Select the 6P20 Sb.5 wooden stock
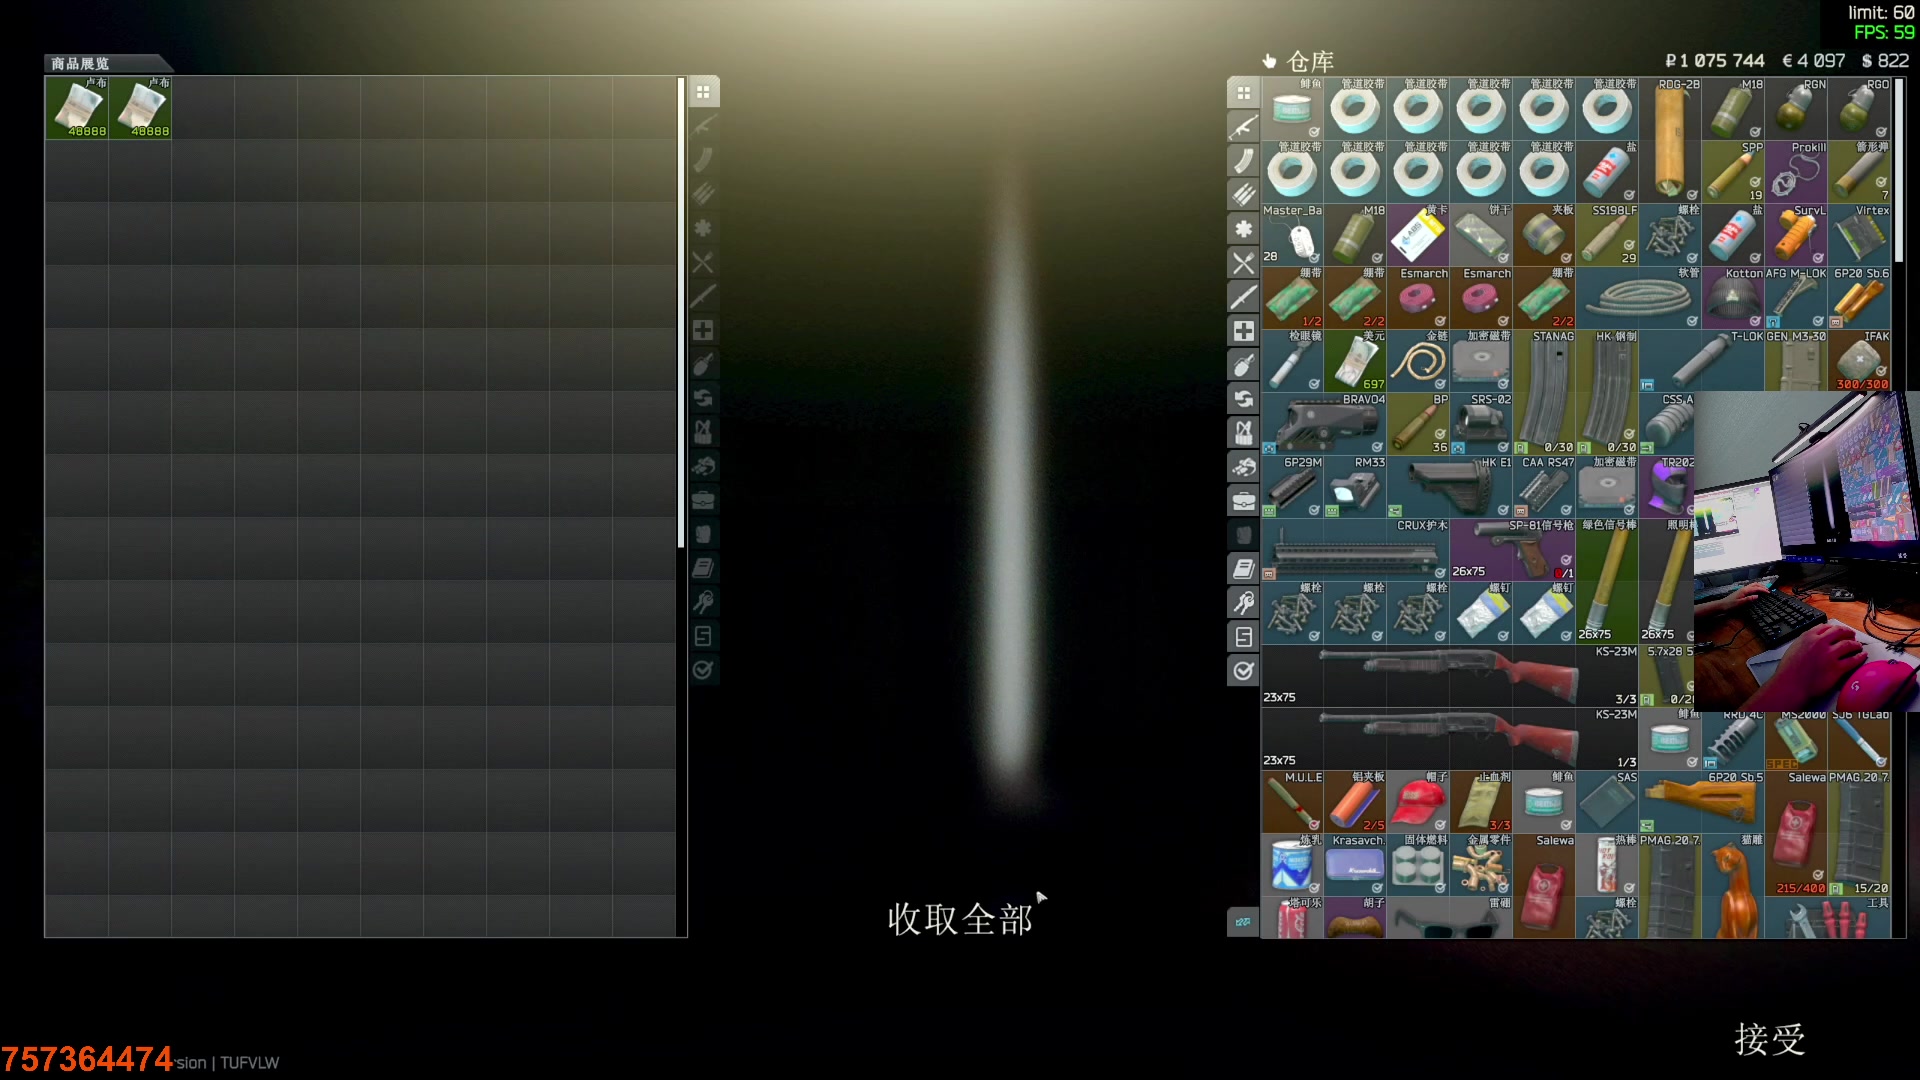The width and height of the screenshot is (1920, 1080). click(1702, 802)
